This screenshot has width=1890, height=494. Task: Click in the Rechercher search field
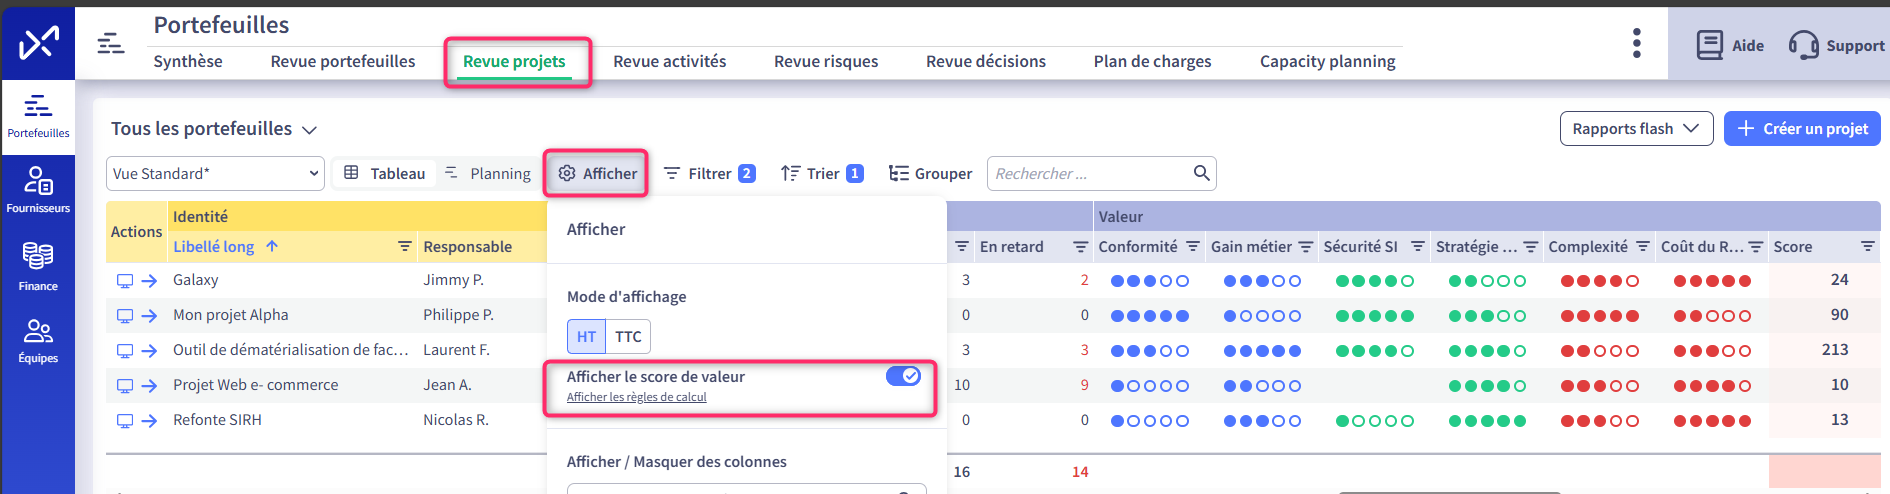(1088, 173)
